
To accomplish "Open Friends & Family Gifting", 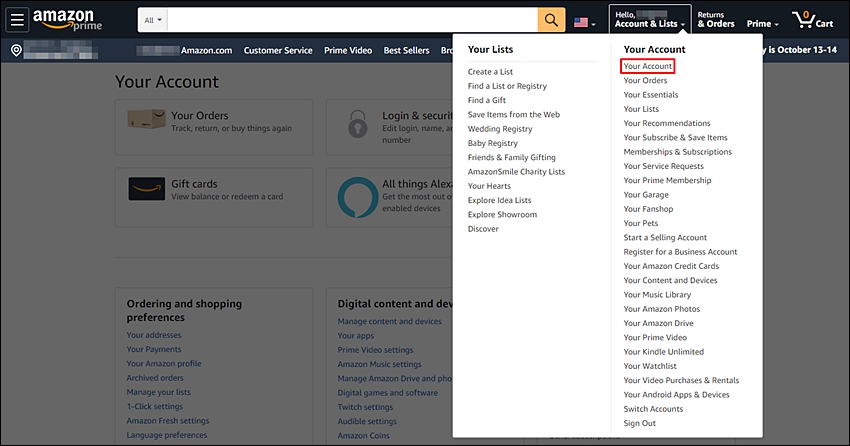I will pyautogui.click(x=512, y=157).
